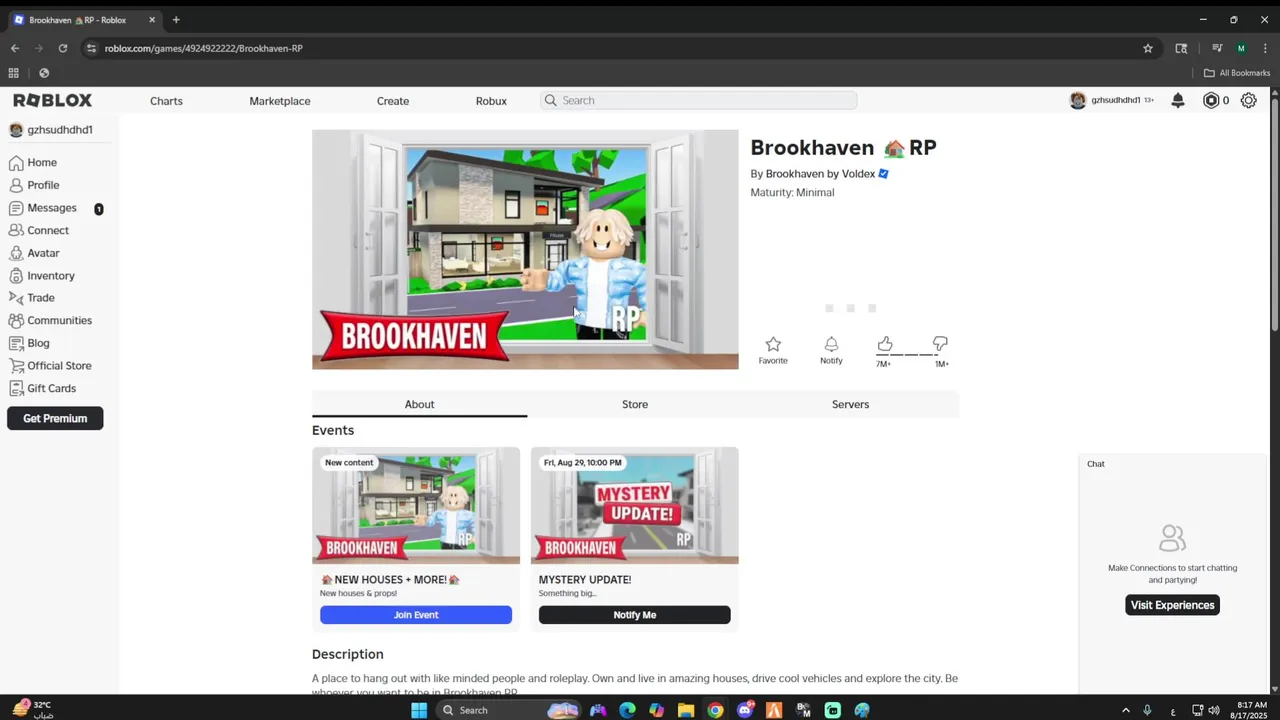Open the Roblox logo home link

[52, 100]
